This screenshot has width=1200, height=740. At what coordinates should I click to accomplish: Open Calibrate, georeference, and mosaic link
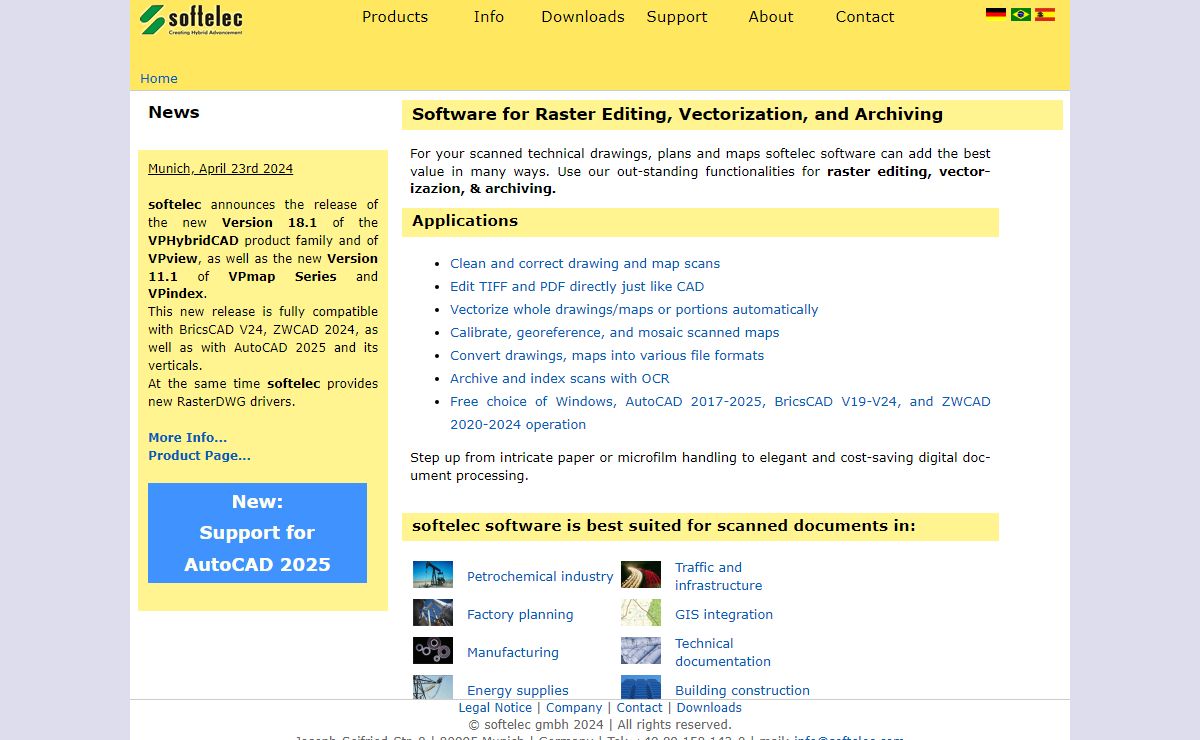pos(614,333)
